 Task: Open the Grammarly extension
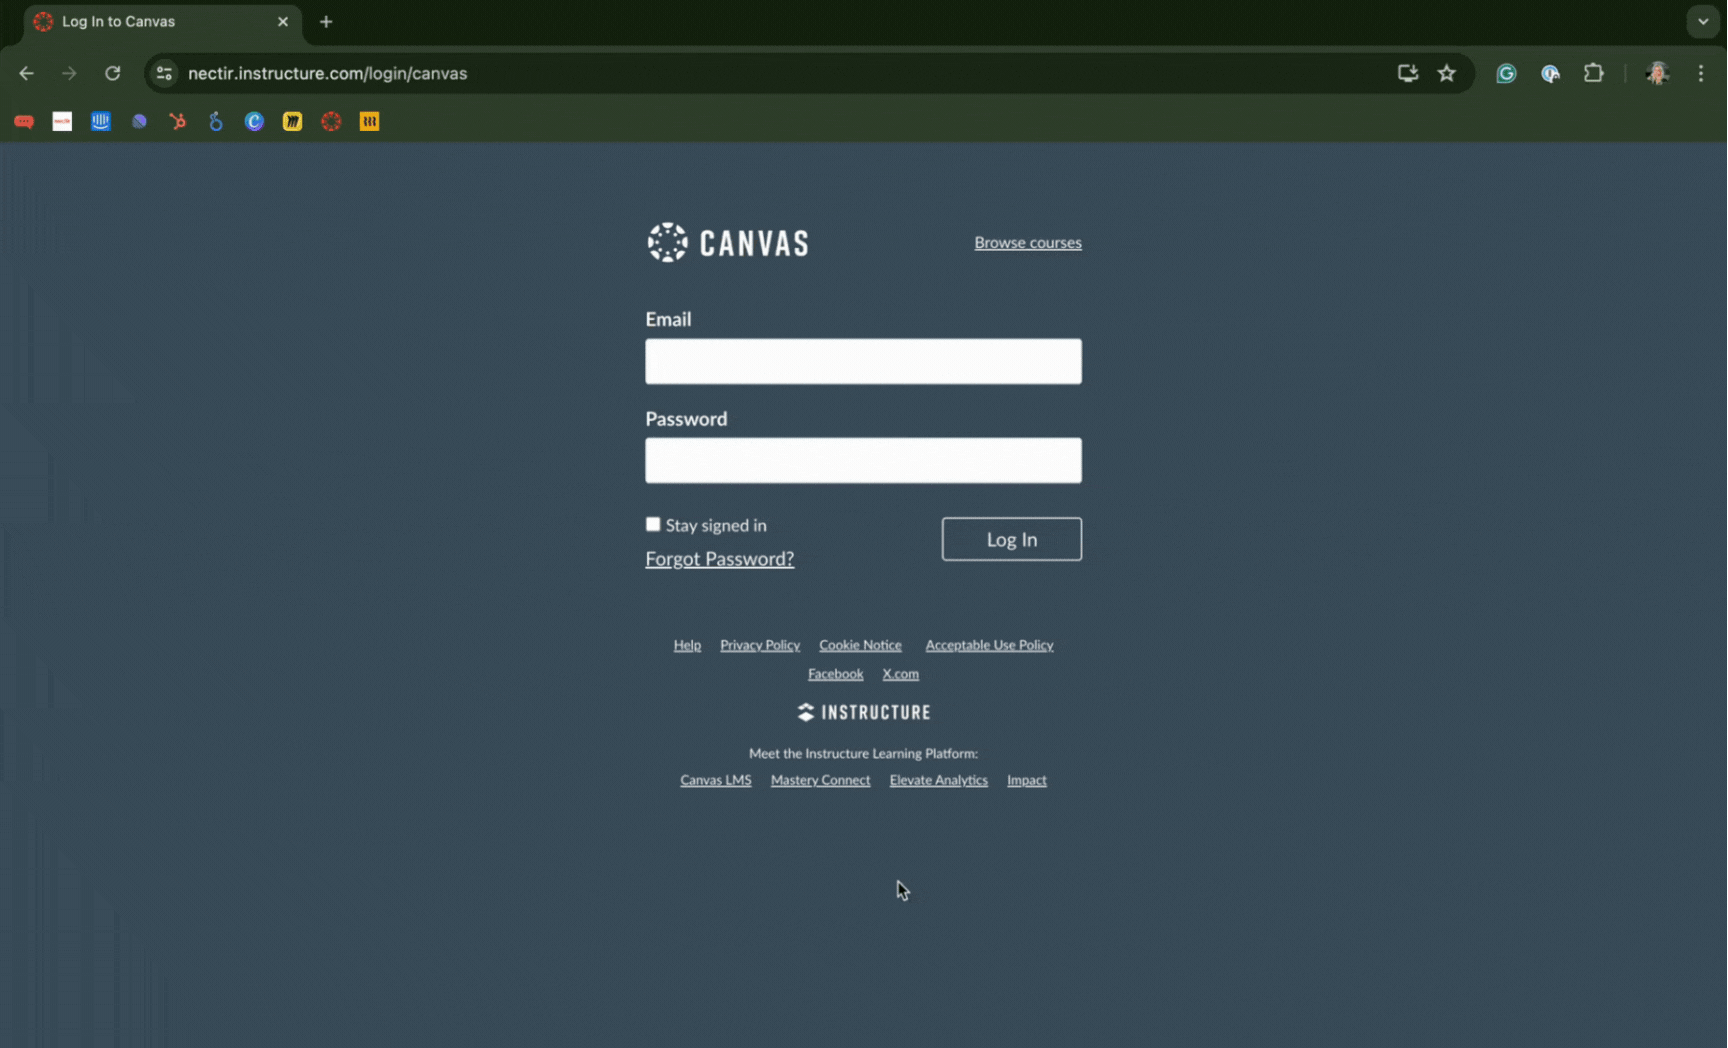(x=1506, y=73)
